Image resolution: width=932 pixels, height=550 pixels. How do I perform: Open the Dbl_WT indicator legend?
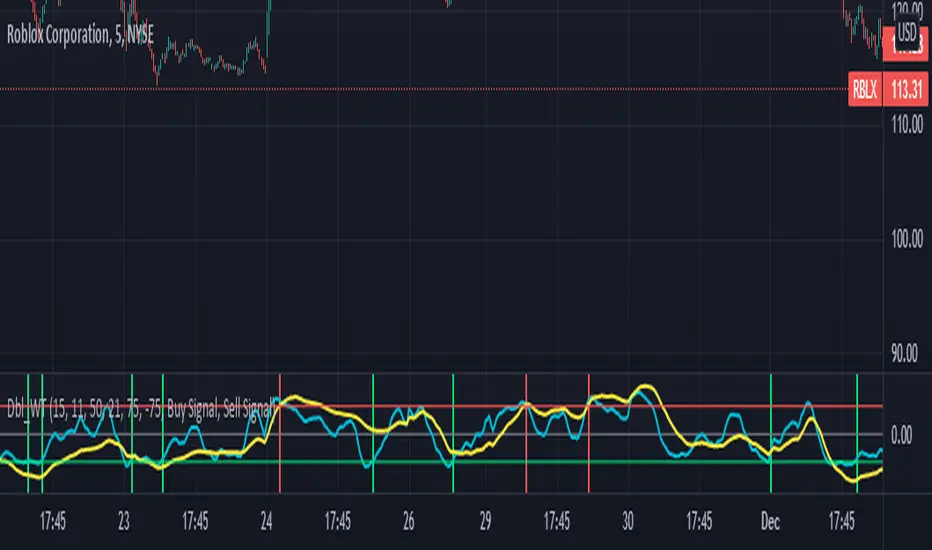[x=141, y=409]
